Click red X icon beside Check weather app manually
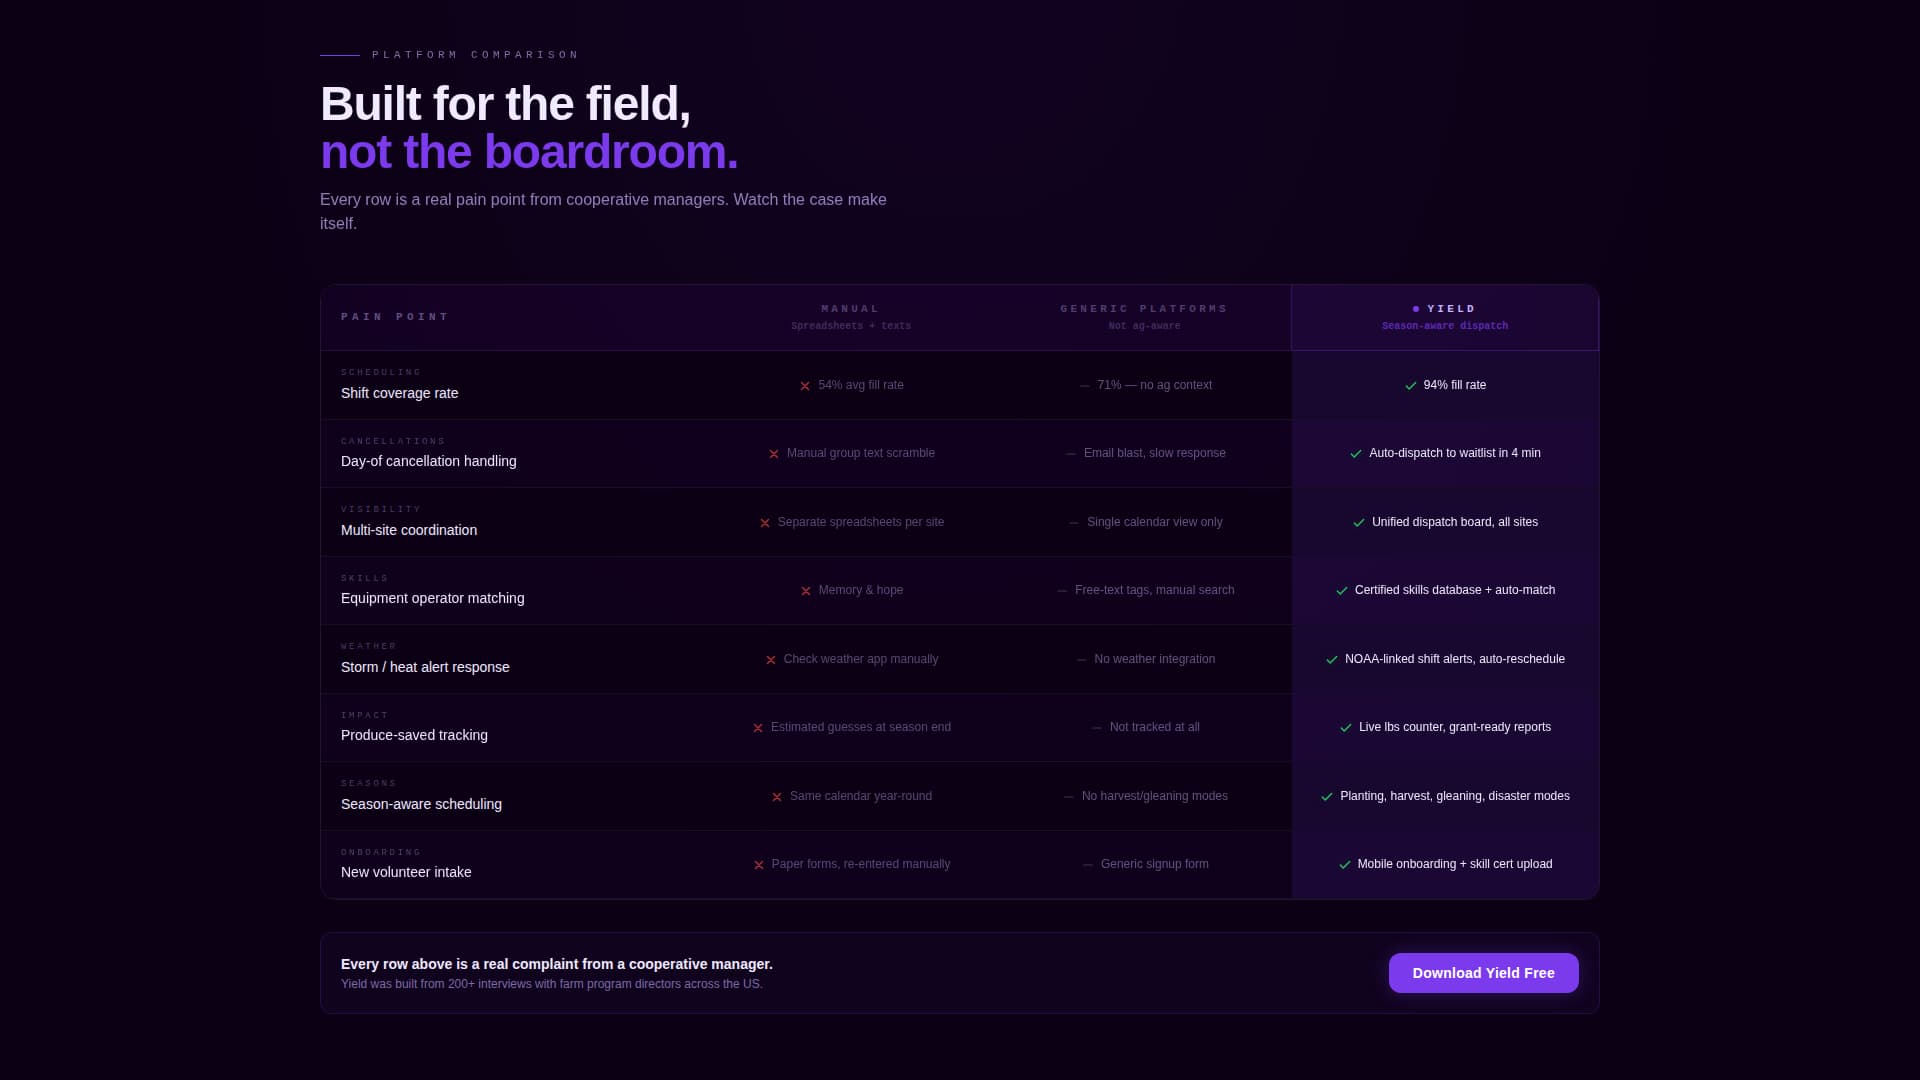Screen dimensions: 1920x1080 coord(771,660)
